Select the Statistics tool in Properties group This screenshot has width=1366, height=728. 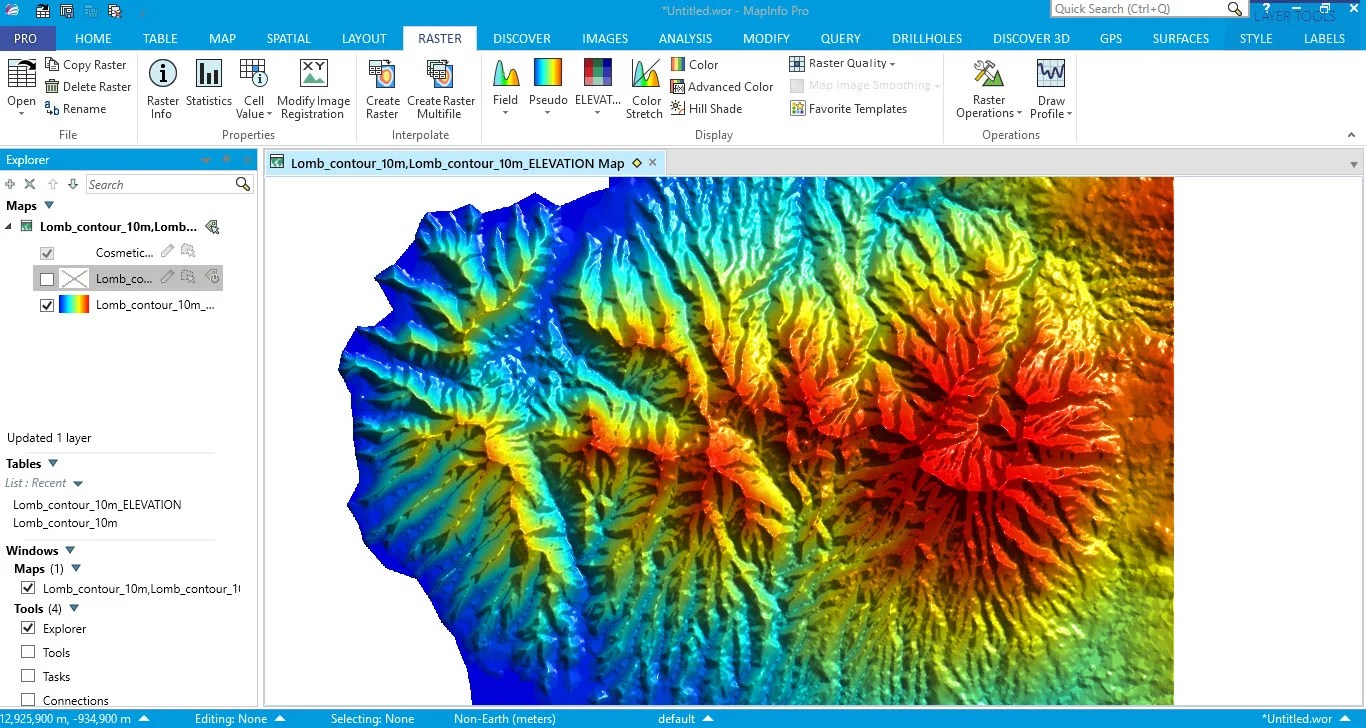[208, 87]
